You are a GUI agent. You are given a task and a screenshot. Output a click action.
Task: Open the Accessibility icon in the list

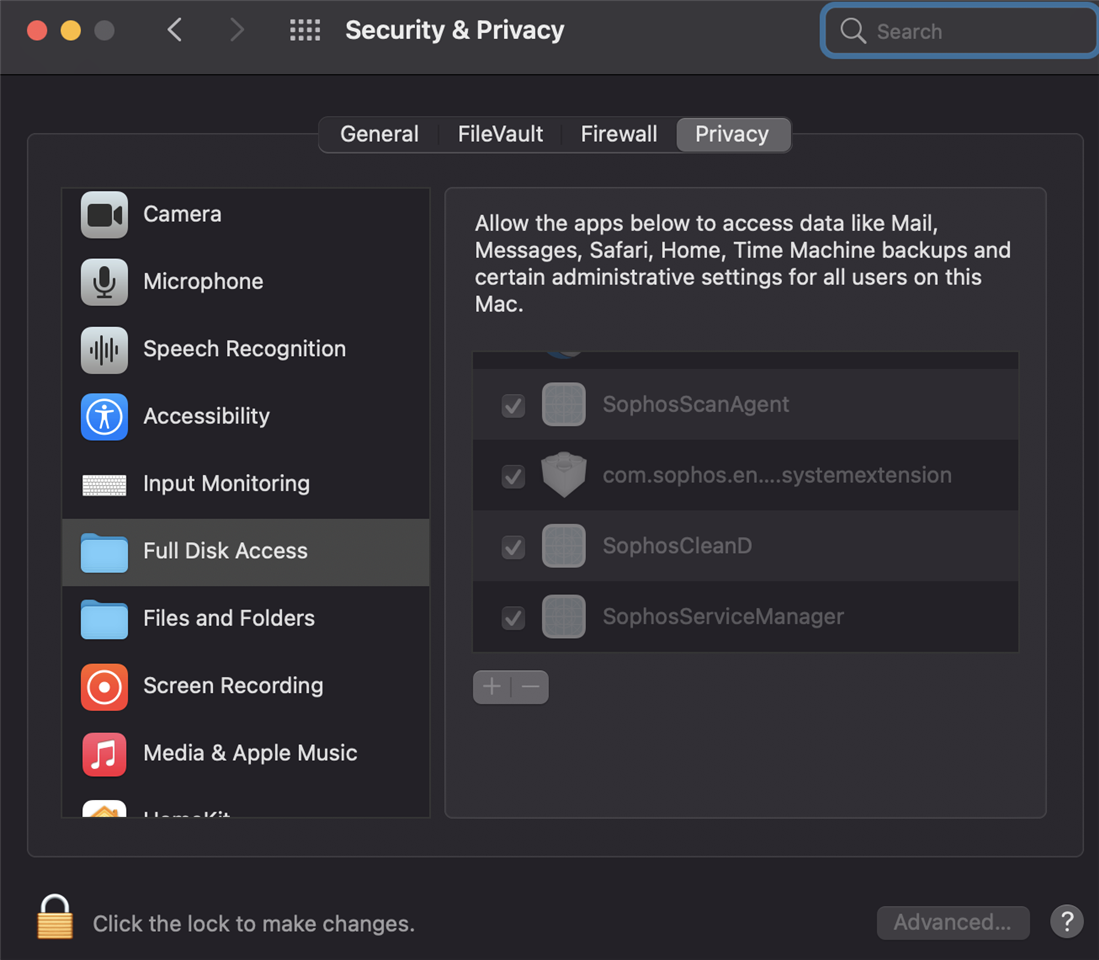[104, 416]
